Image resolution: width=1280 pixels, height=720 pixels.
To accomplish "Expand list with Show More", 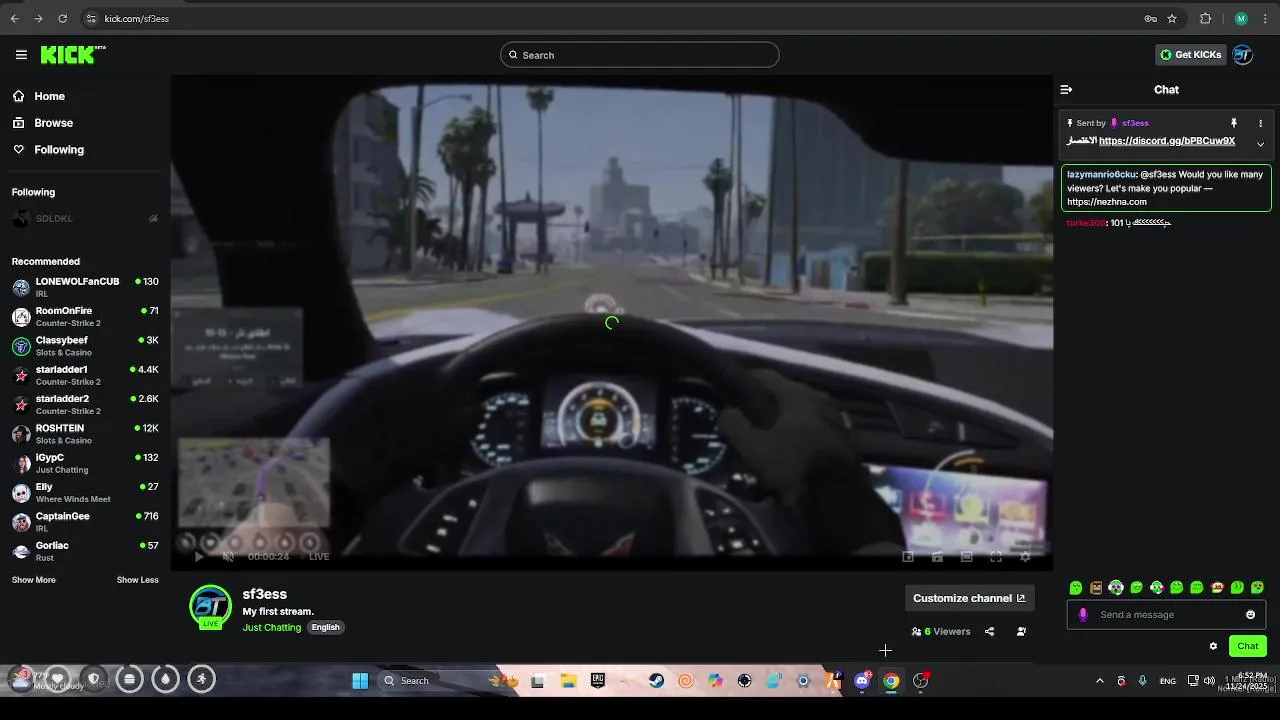I will click(x=34, y=580).
